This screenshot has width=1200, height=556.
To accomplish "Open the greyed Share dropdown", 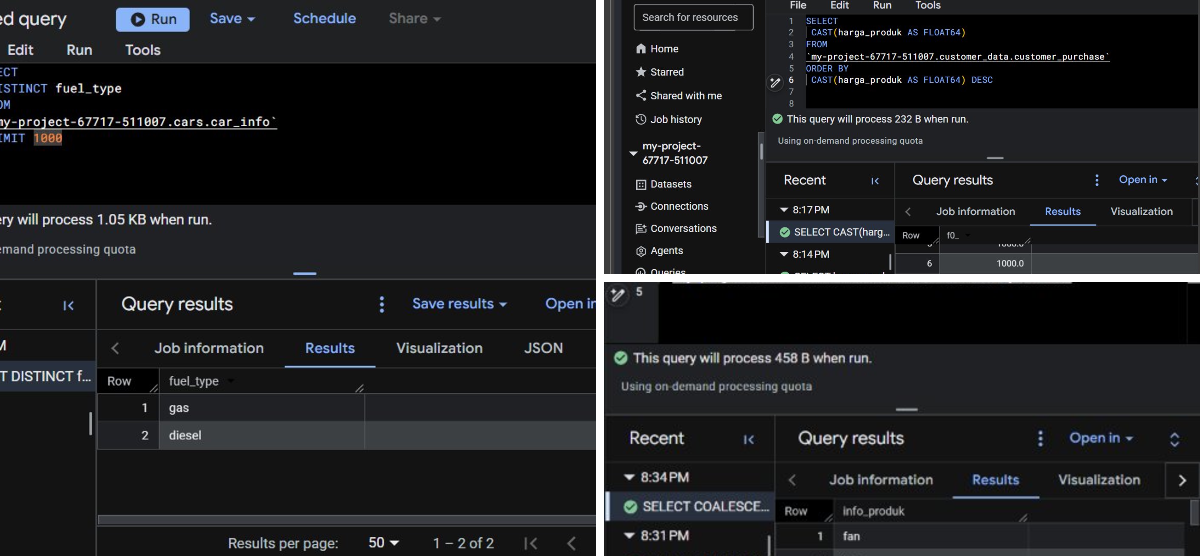I will (414, 19).
